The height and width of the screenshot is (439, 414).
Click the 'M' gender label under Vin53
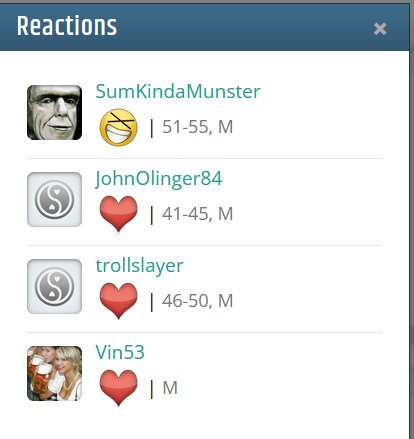[170, 388]
